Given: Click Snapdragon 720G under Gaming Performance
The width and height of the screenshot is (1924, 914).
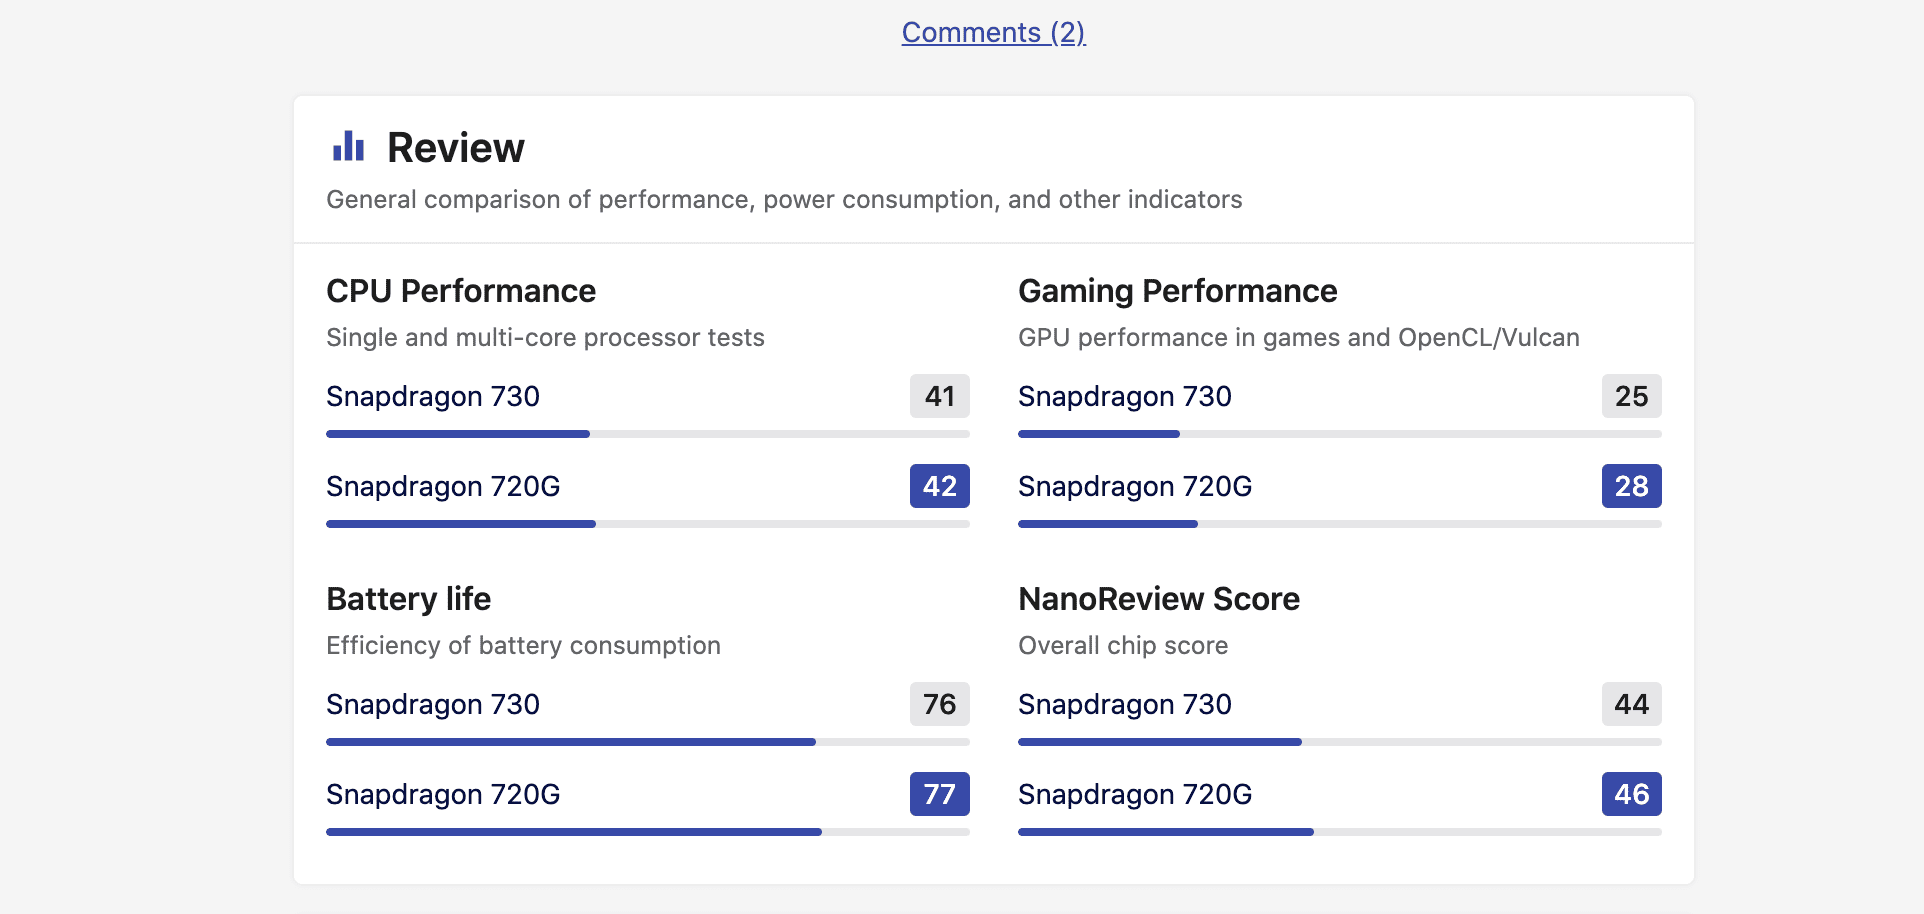Looking at the screenshot, I should 1135,486.
